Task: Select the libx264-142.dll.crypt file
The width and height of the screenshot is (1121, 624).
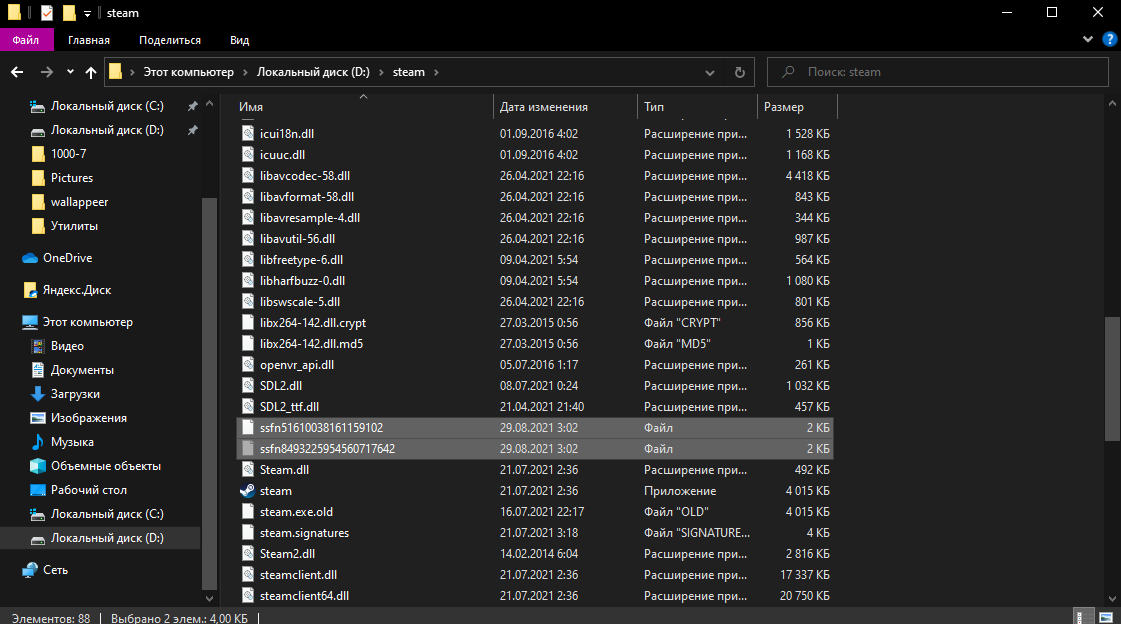Action: [x=535, y=322]
